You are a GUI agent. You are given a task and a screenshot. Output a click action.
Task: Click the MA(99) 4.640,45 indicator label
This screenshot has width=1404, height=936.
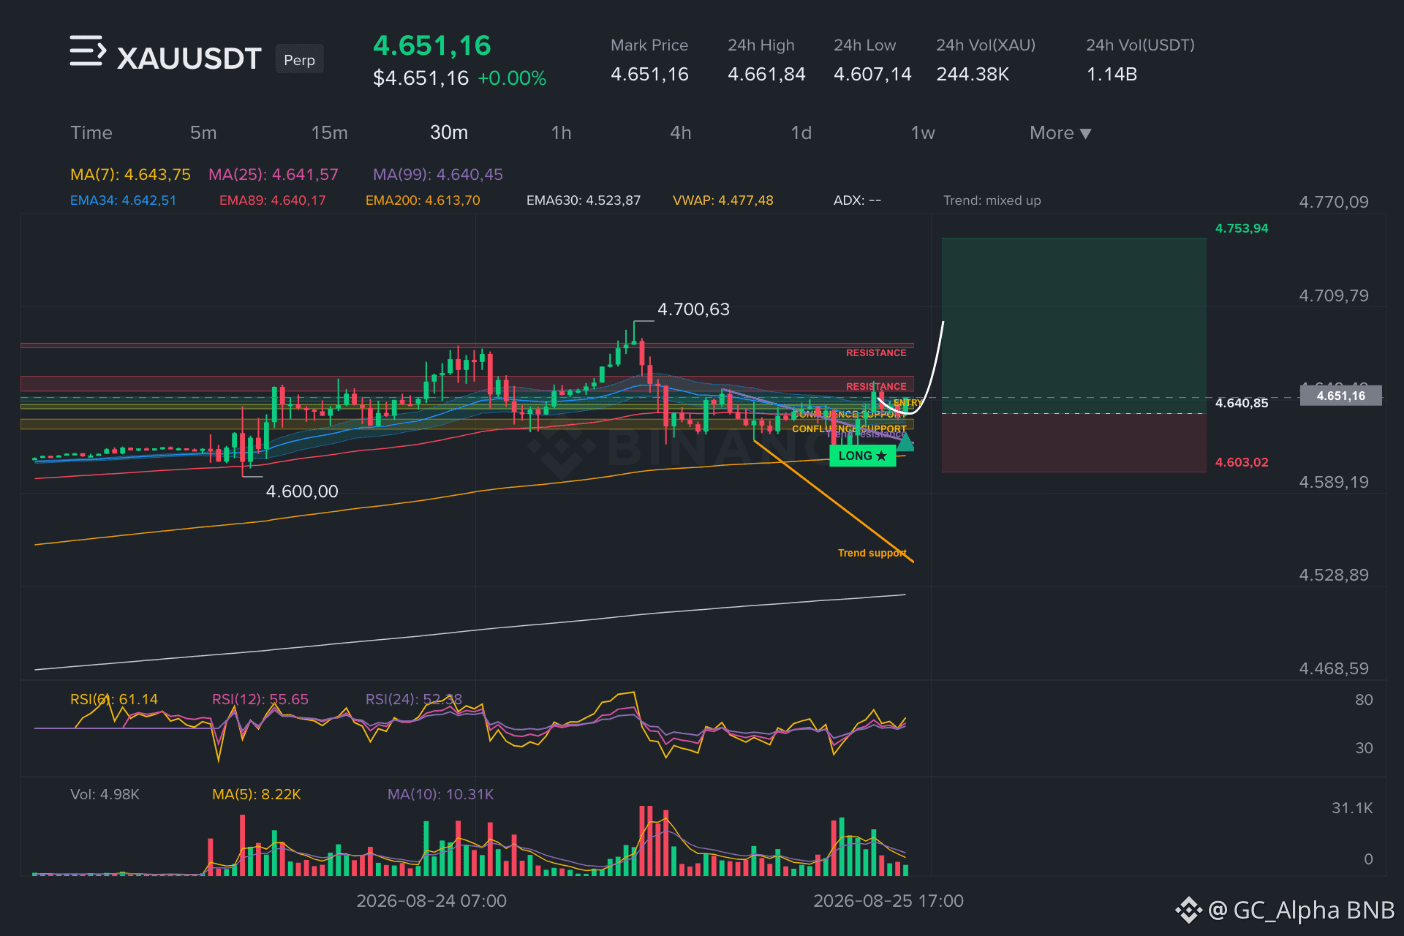tap(438, 174)
